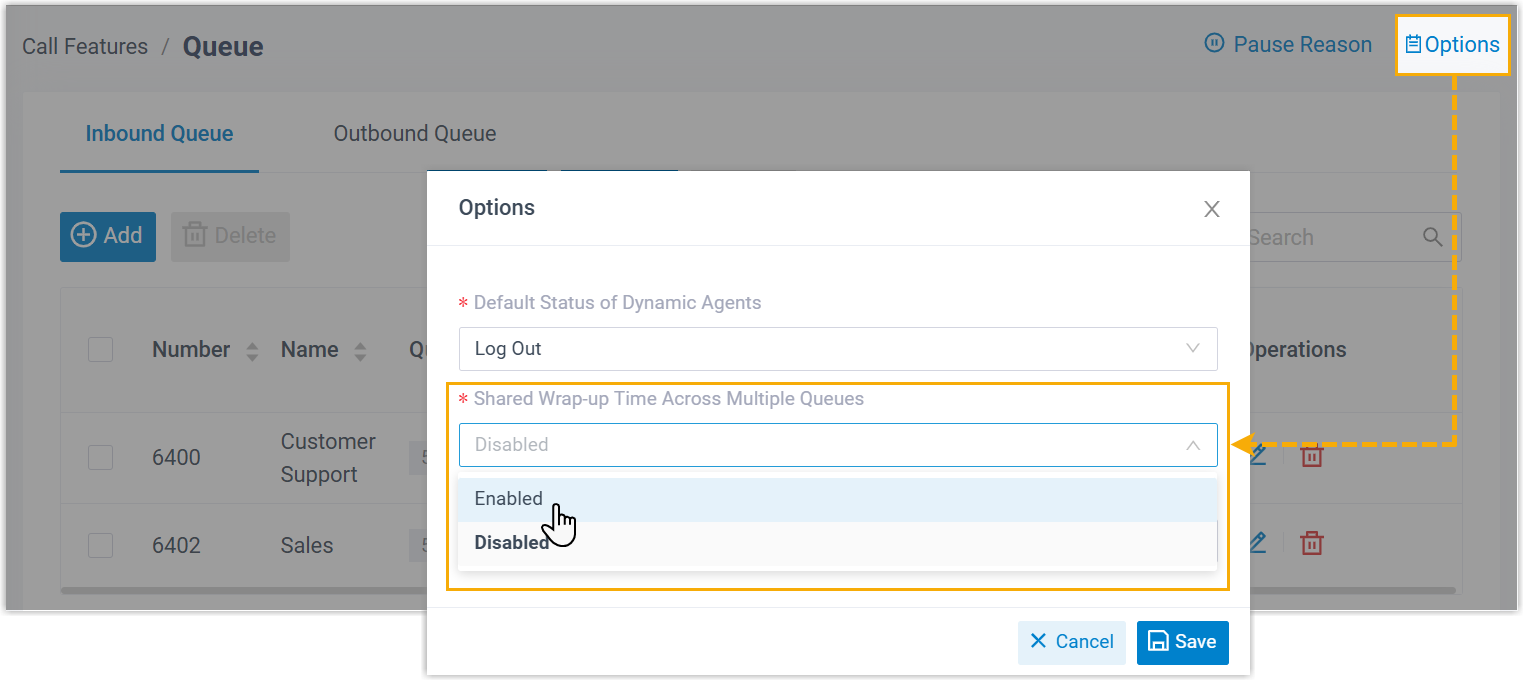The width and height of the screenshot is (1524, 681).
Task: Click the delete trash icon for queue 6400
Action: [x=1311, y=456]
